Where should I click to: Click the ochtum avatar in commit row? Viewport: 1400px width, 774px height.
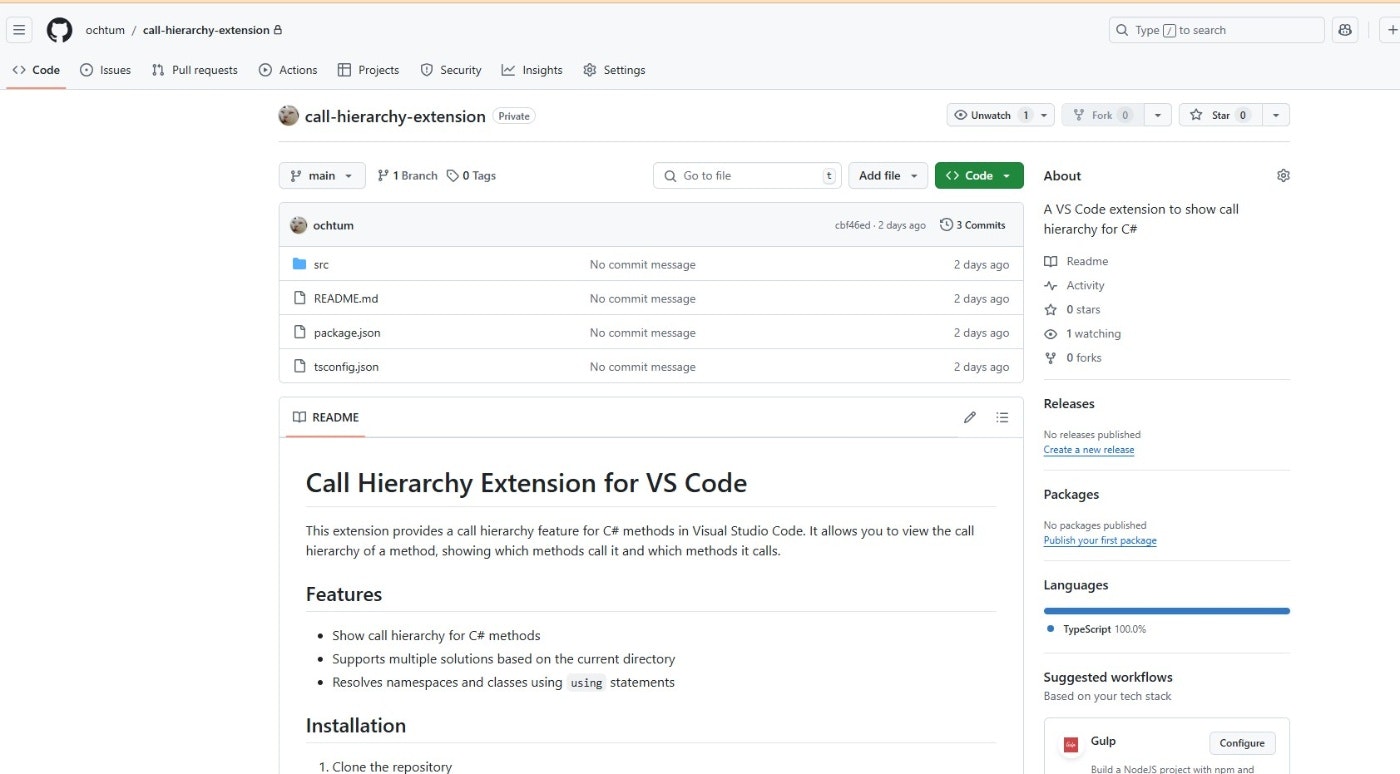(298, 225)
